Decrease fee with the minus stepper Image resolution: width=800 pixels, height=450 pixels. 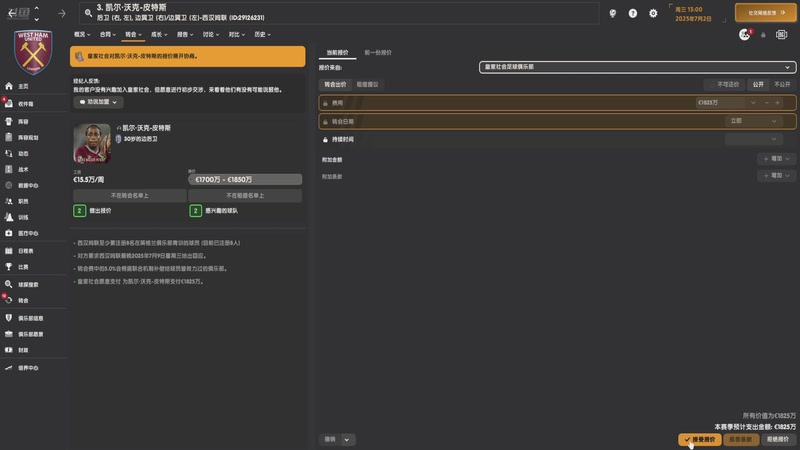pos(766,103)
